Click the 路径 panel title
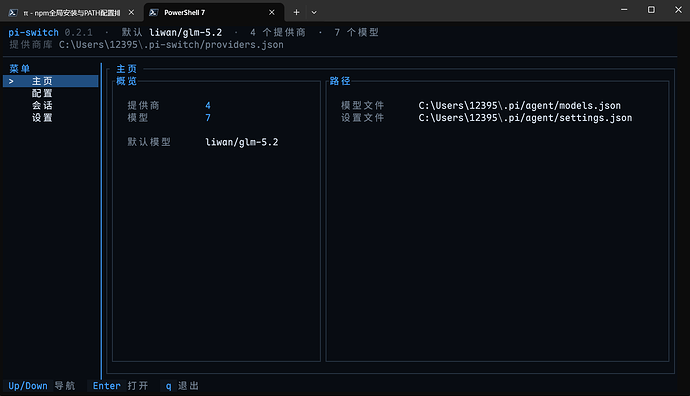 (340, 81)
